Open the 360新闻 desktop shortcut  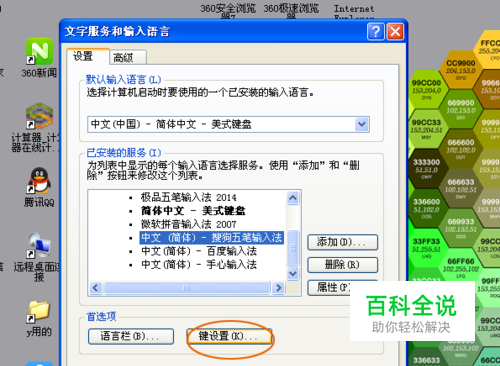pos(39,52)
